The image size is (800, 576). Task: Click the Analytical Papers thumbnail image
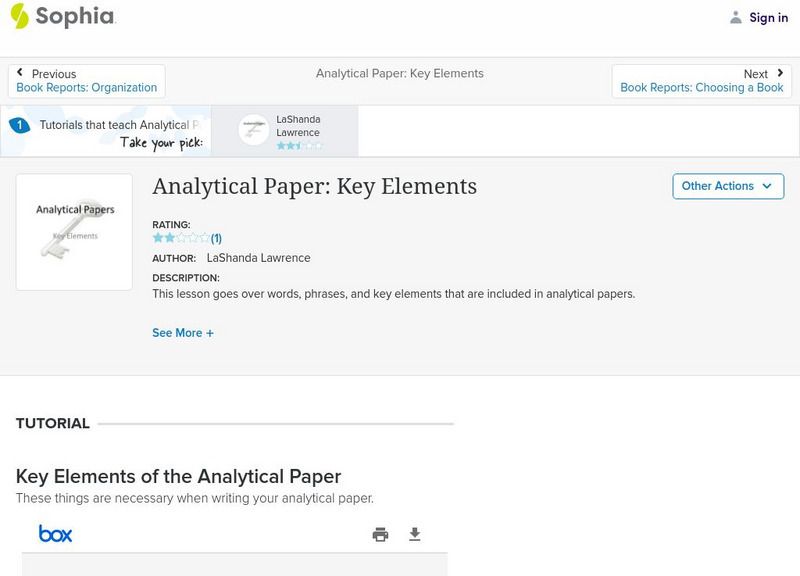tap(74, 232)
